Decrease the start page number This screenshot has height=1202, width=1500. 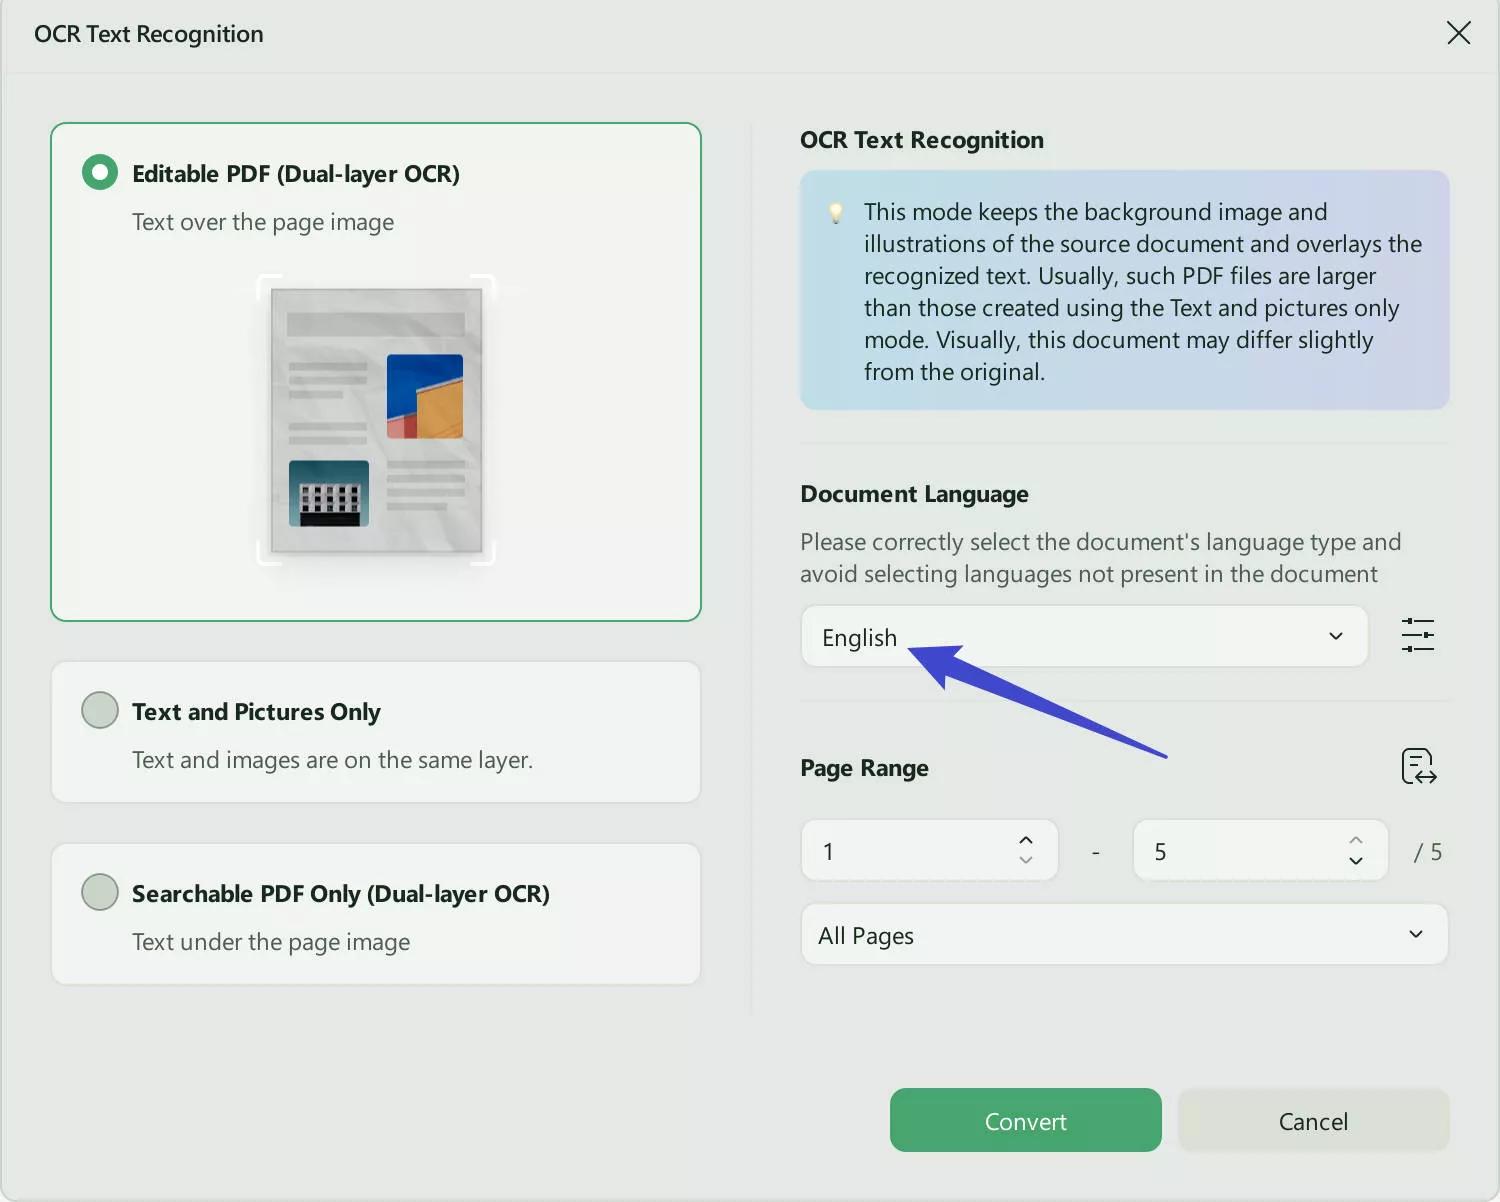pos(1026,861)
